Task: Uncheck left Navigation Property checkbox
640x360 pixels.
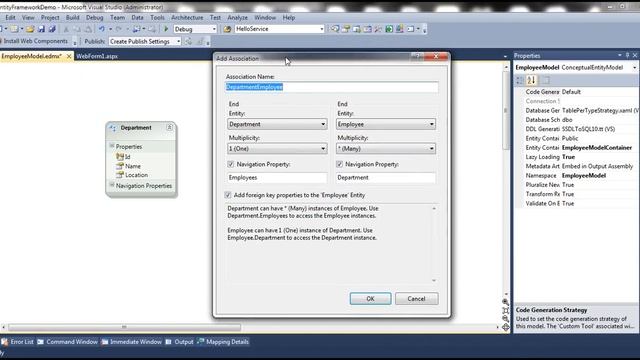Action: pos(231,164)
